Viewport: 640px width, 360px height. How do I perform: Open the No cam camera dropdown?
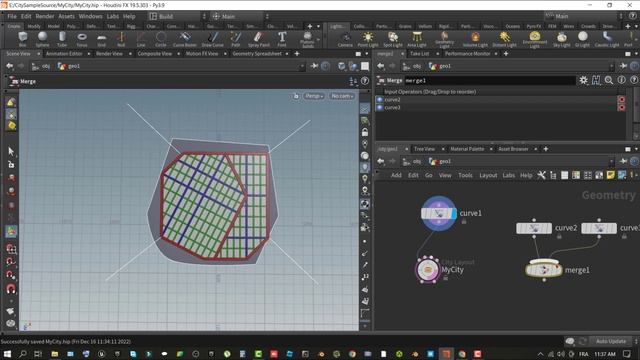pyautogui.click(x=342, y=96)
